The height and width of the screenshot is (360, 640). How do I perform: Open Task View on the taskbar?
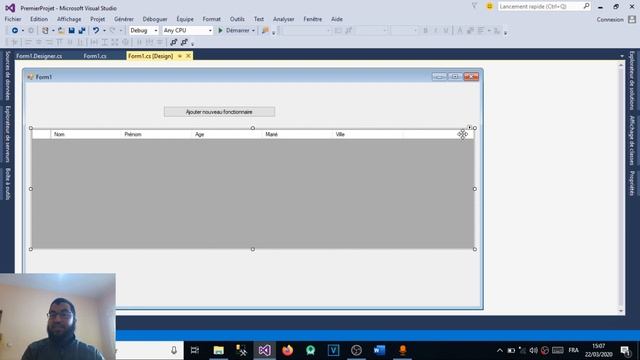[x=195, y=350]
